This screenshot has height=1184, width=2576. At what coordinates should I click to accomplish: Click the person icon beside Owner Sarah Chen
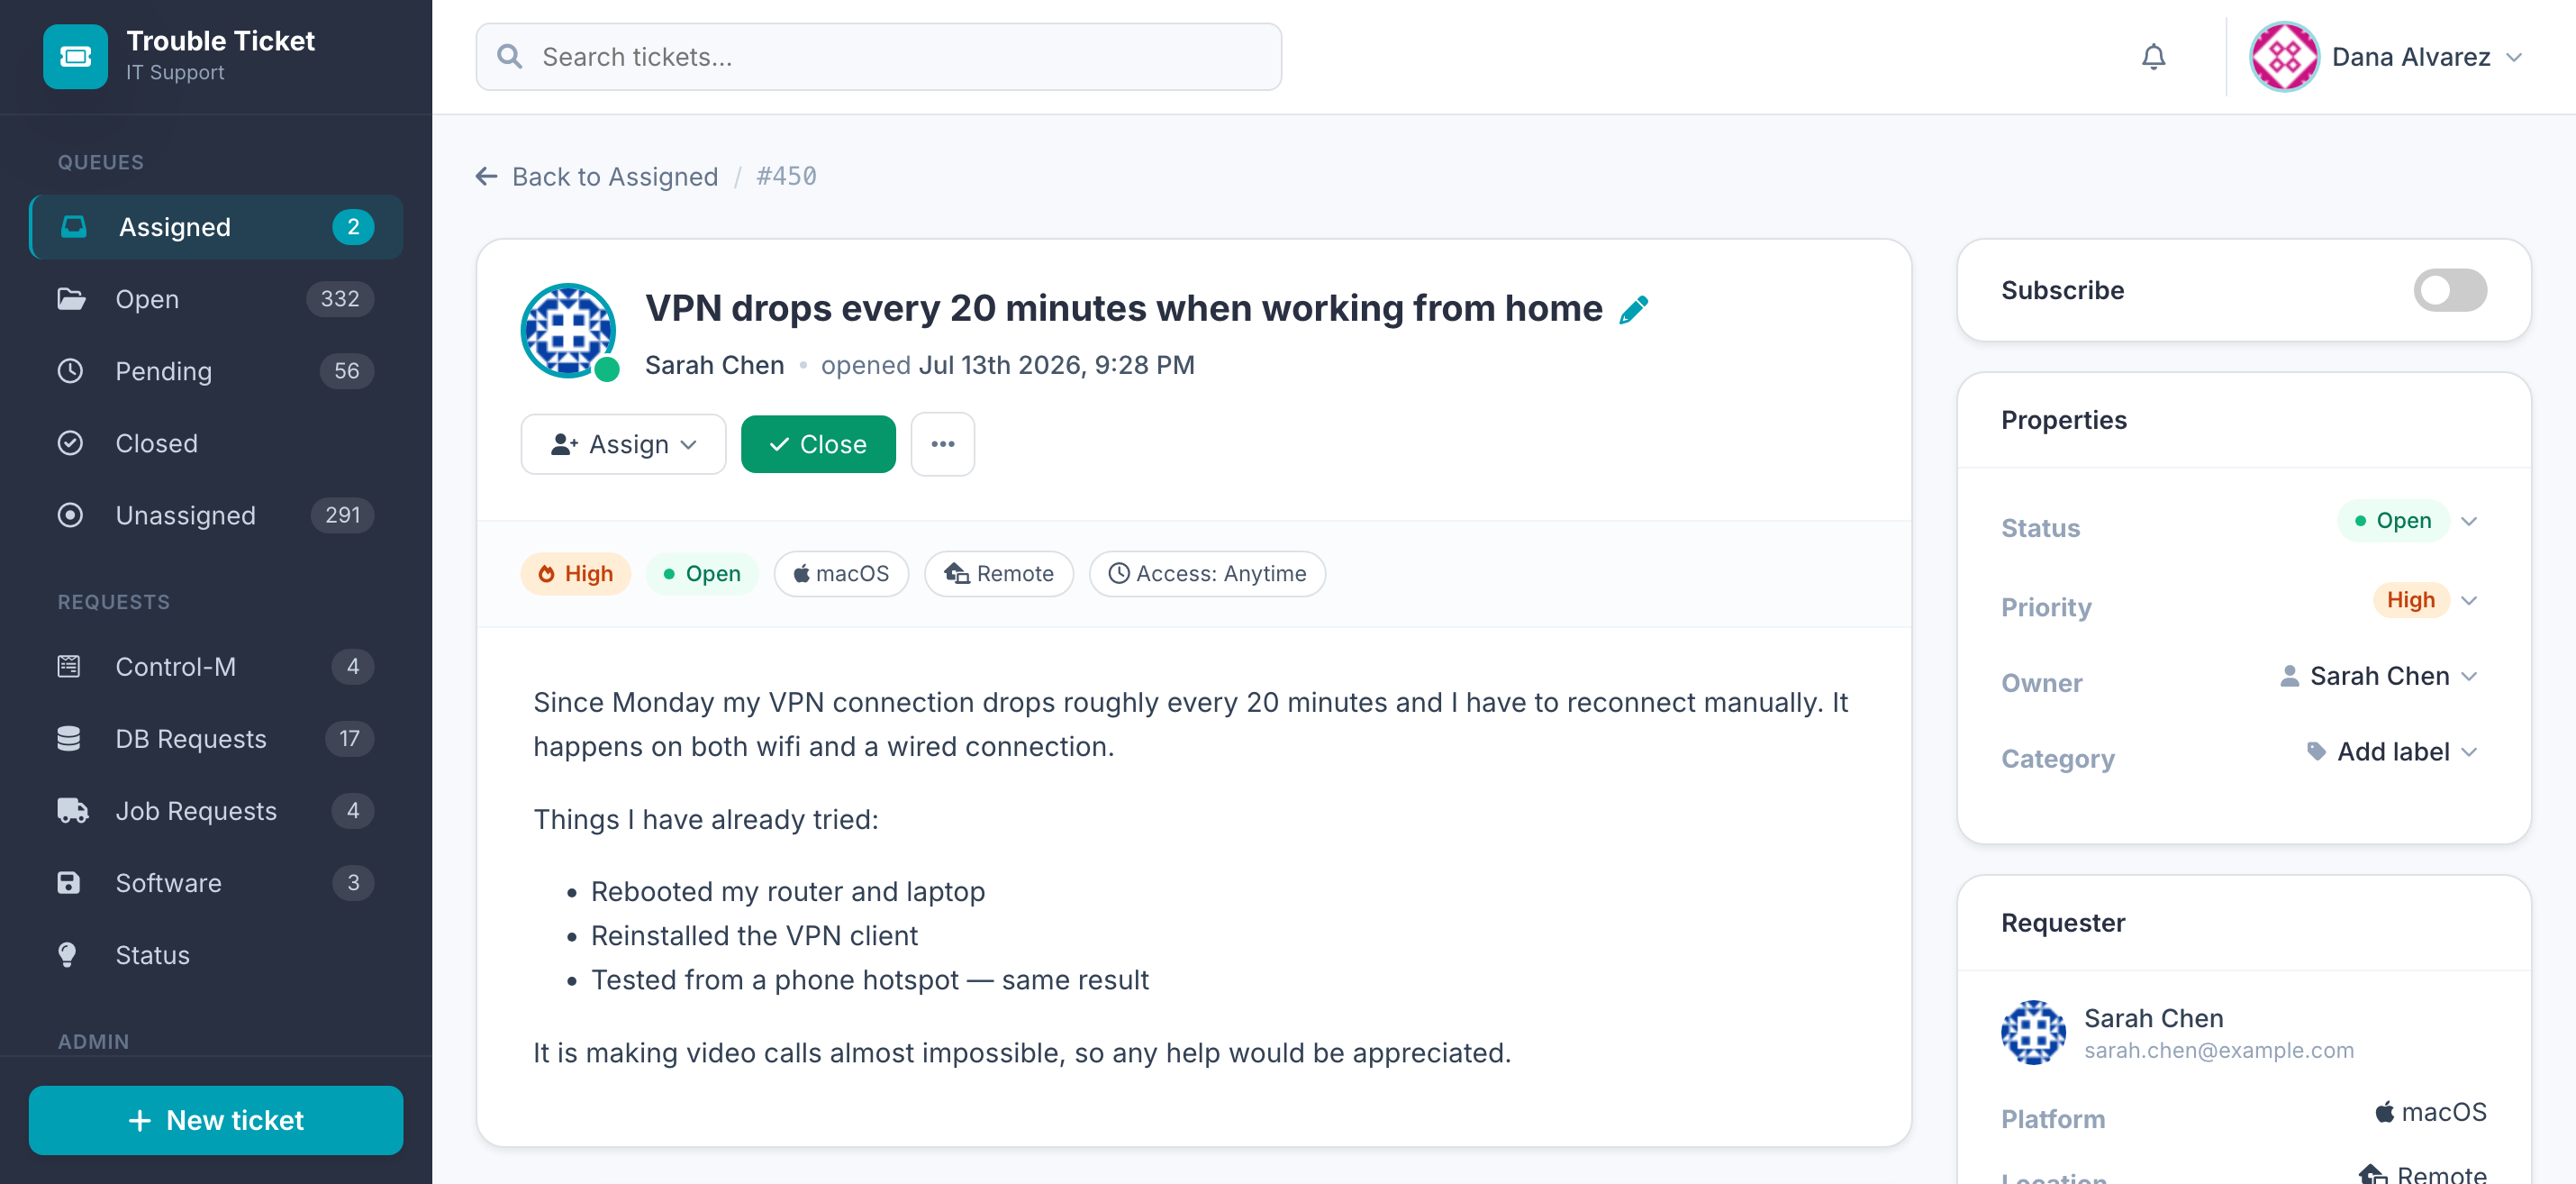click(x=2289, y=676)
